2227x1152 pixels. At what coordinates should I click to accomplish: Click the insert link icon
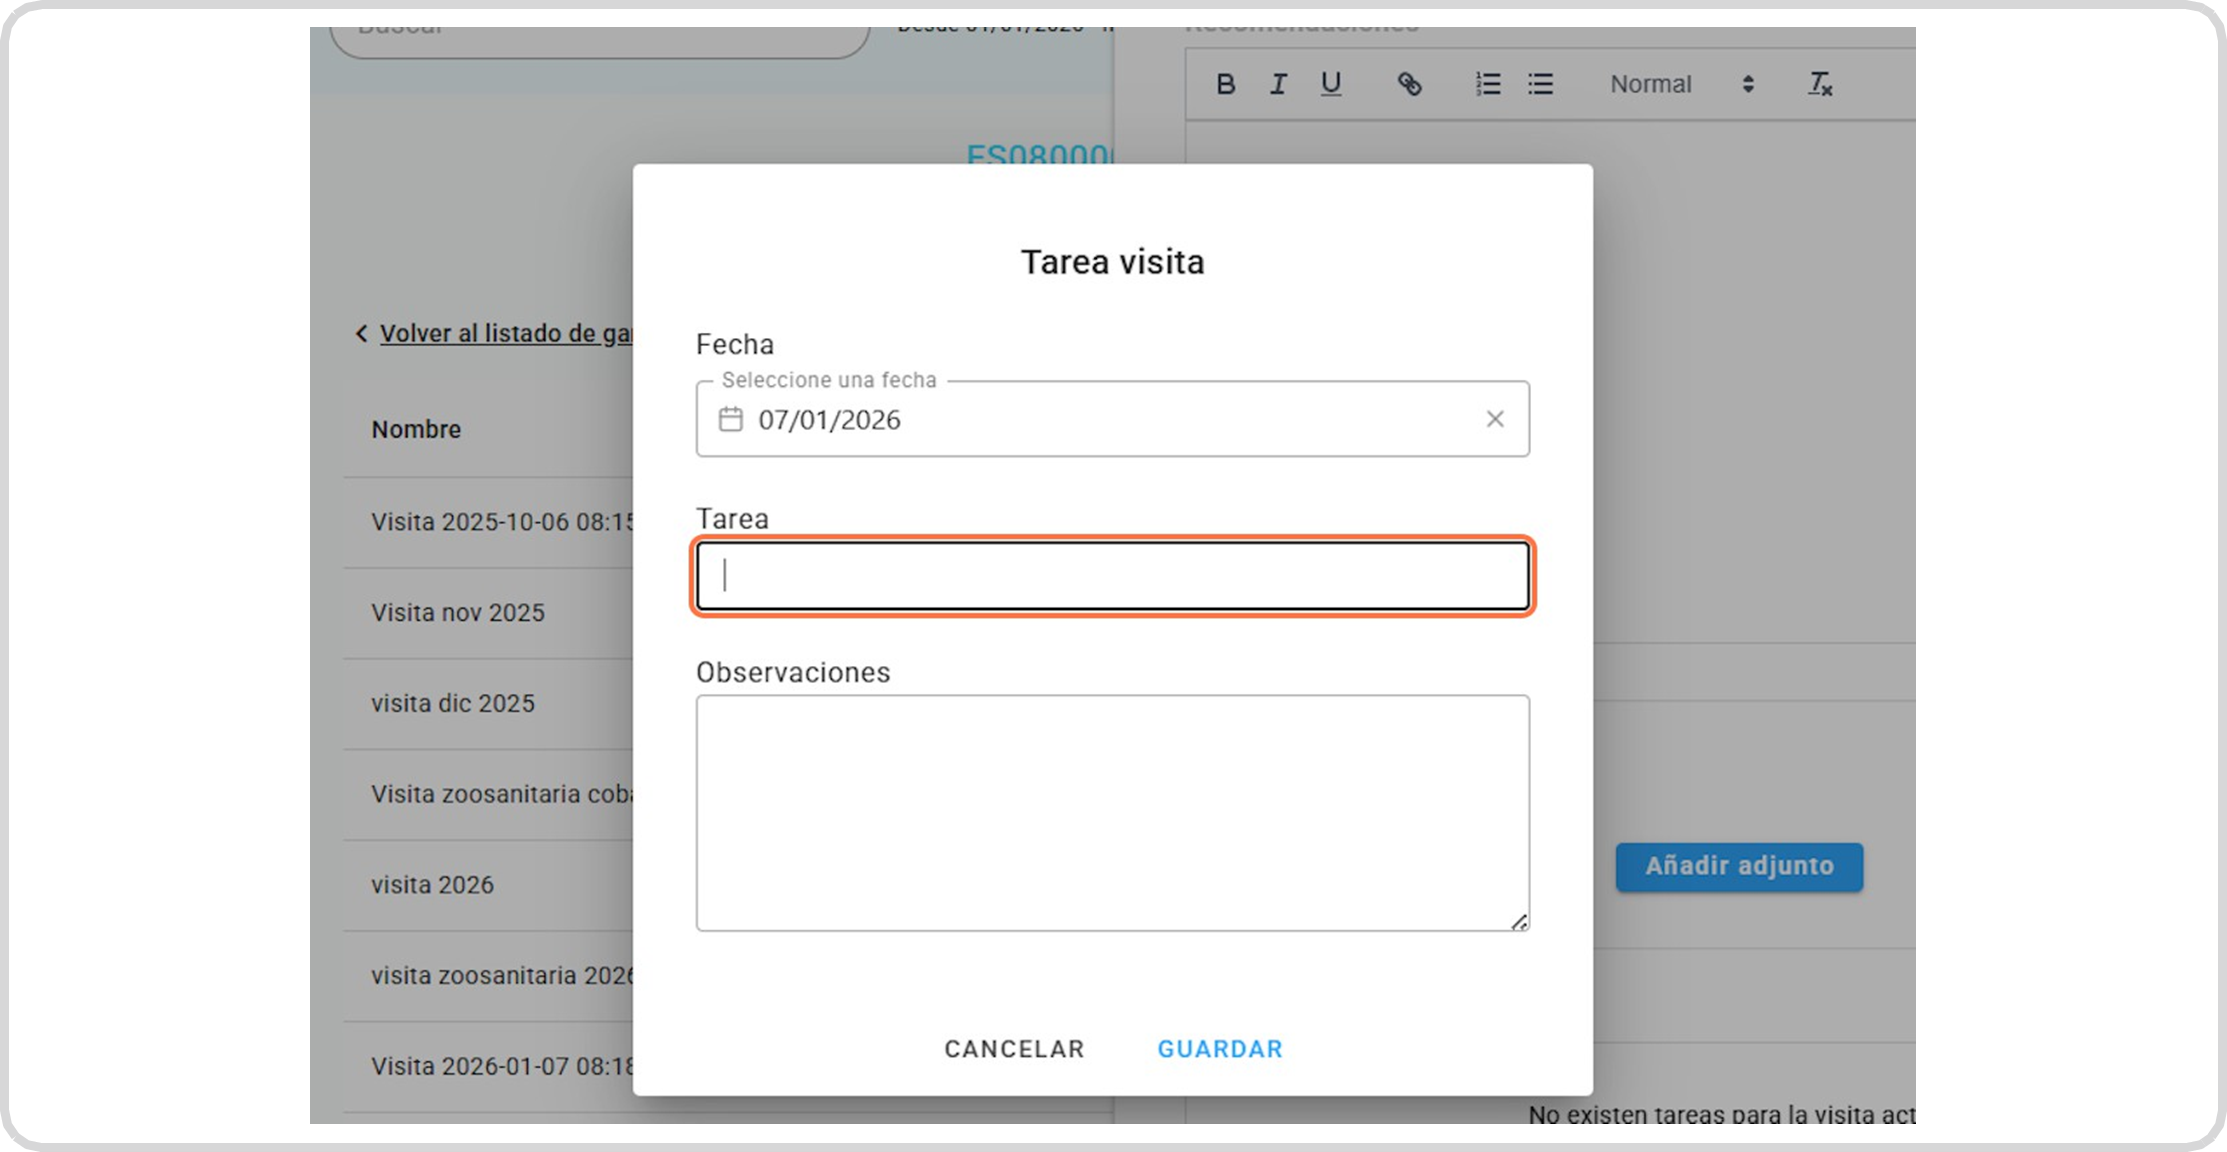click(x=1409, y=85)
